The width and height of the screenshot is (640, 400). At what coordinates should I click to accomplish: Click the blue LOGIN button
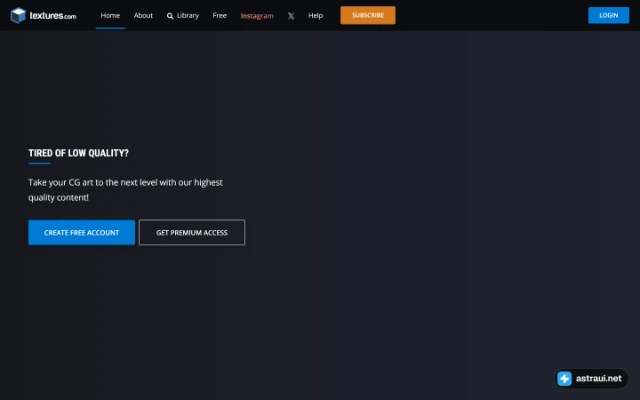[x=609, y=15]
